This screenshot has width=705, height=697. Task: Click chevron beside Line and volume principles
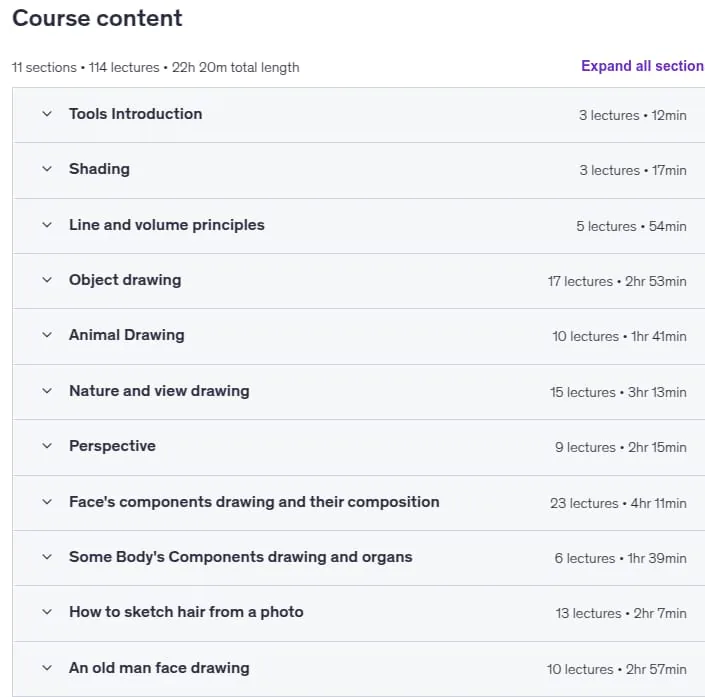coord(47,225)
